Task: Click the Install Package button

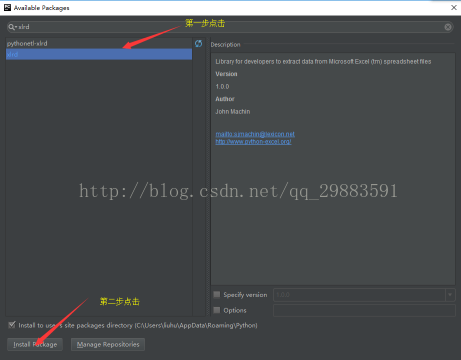Action: pos(35,344)
